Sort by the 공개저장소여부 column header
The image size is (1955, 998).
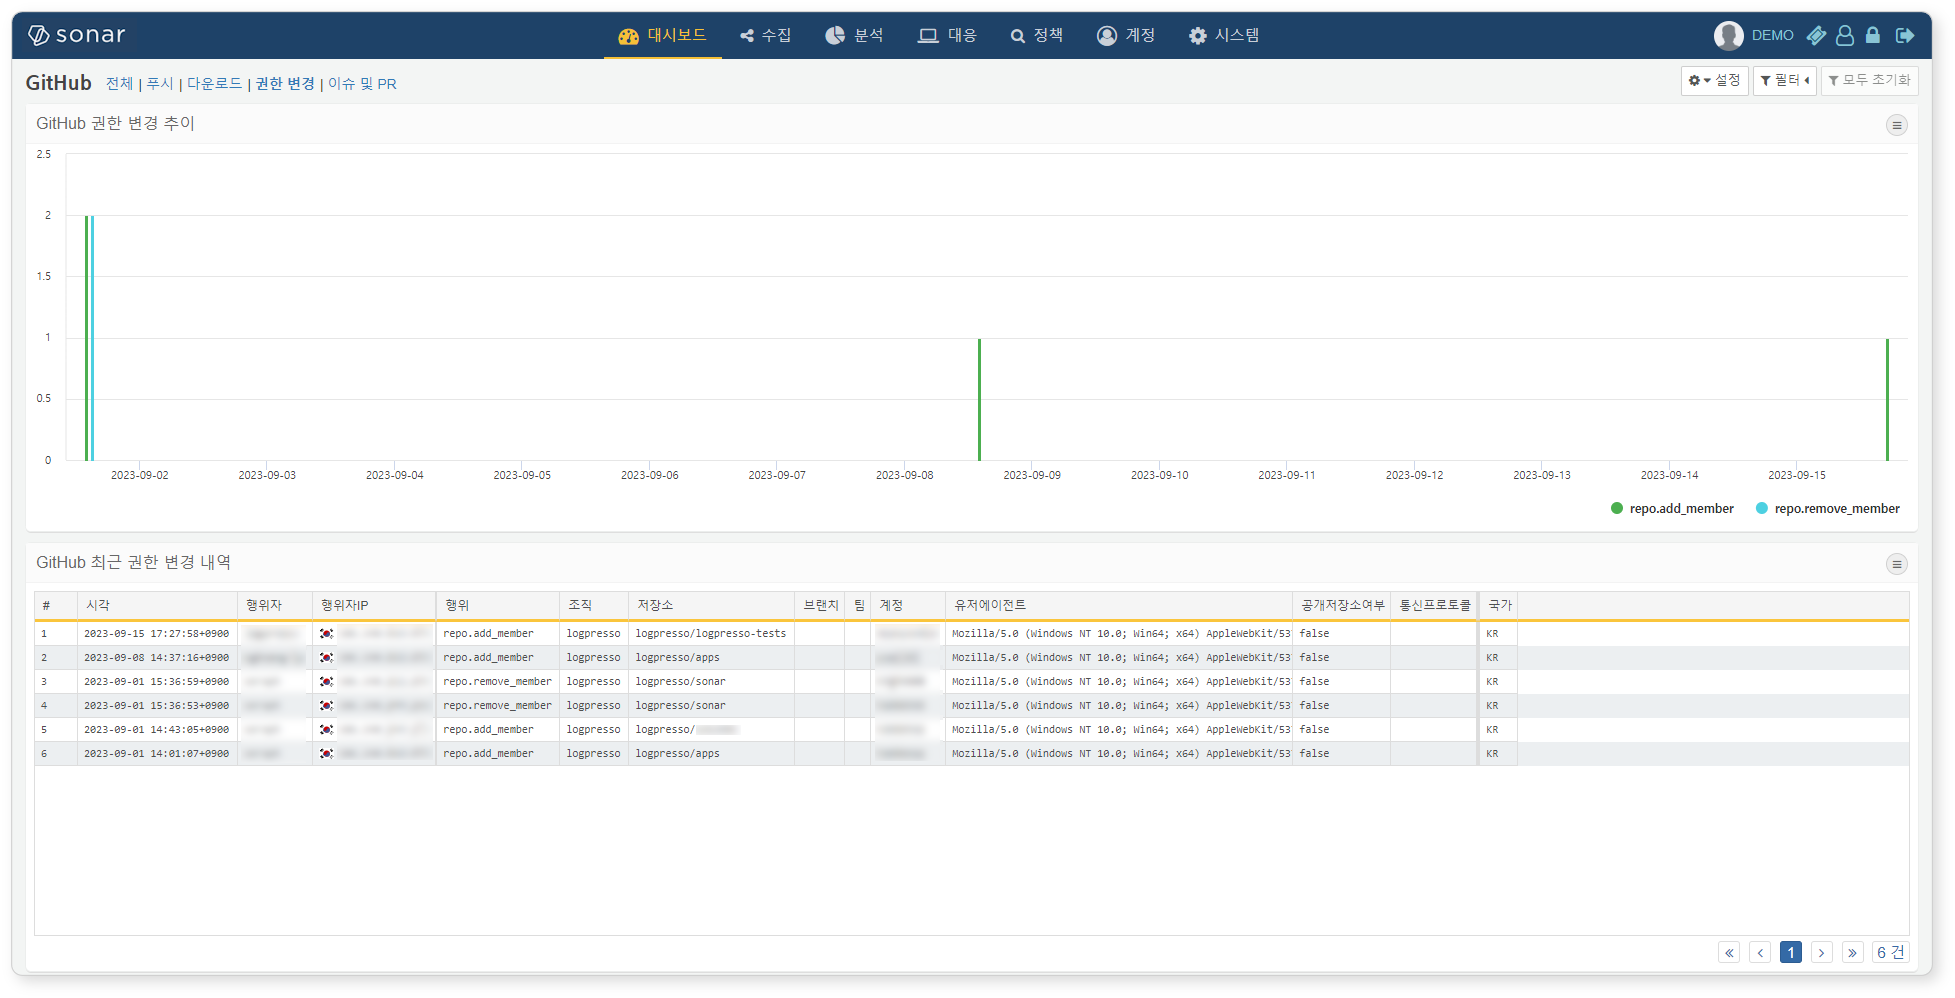(1341, 605)
